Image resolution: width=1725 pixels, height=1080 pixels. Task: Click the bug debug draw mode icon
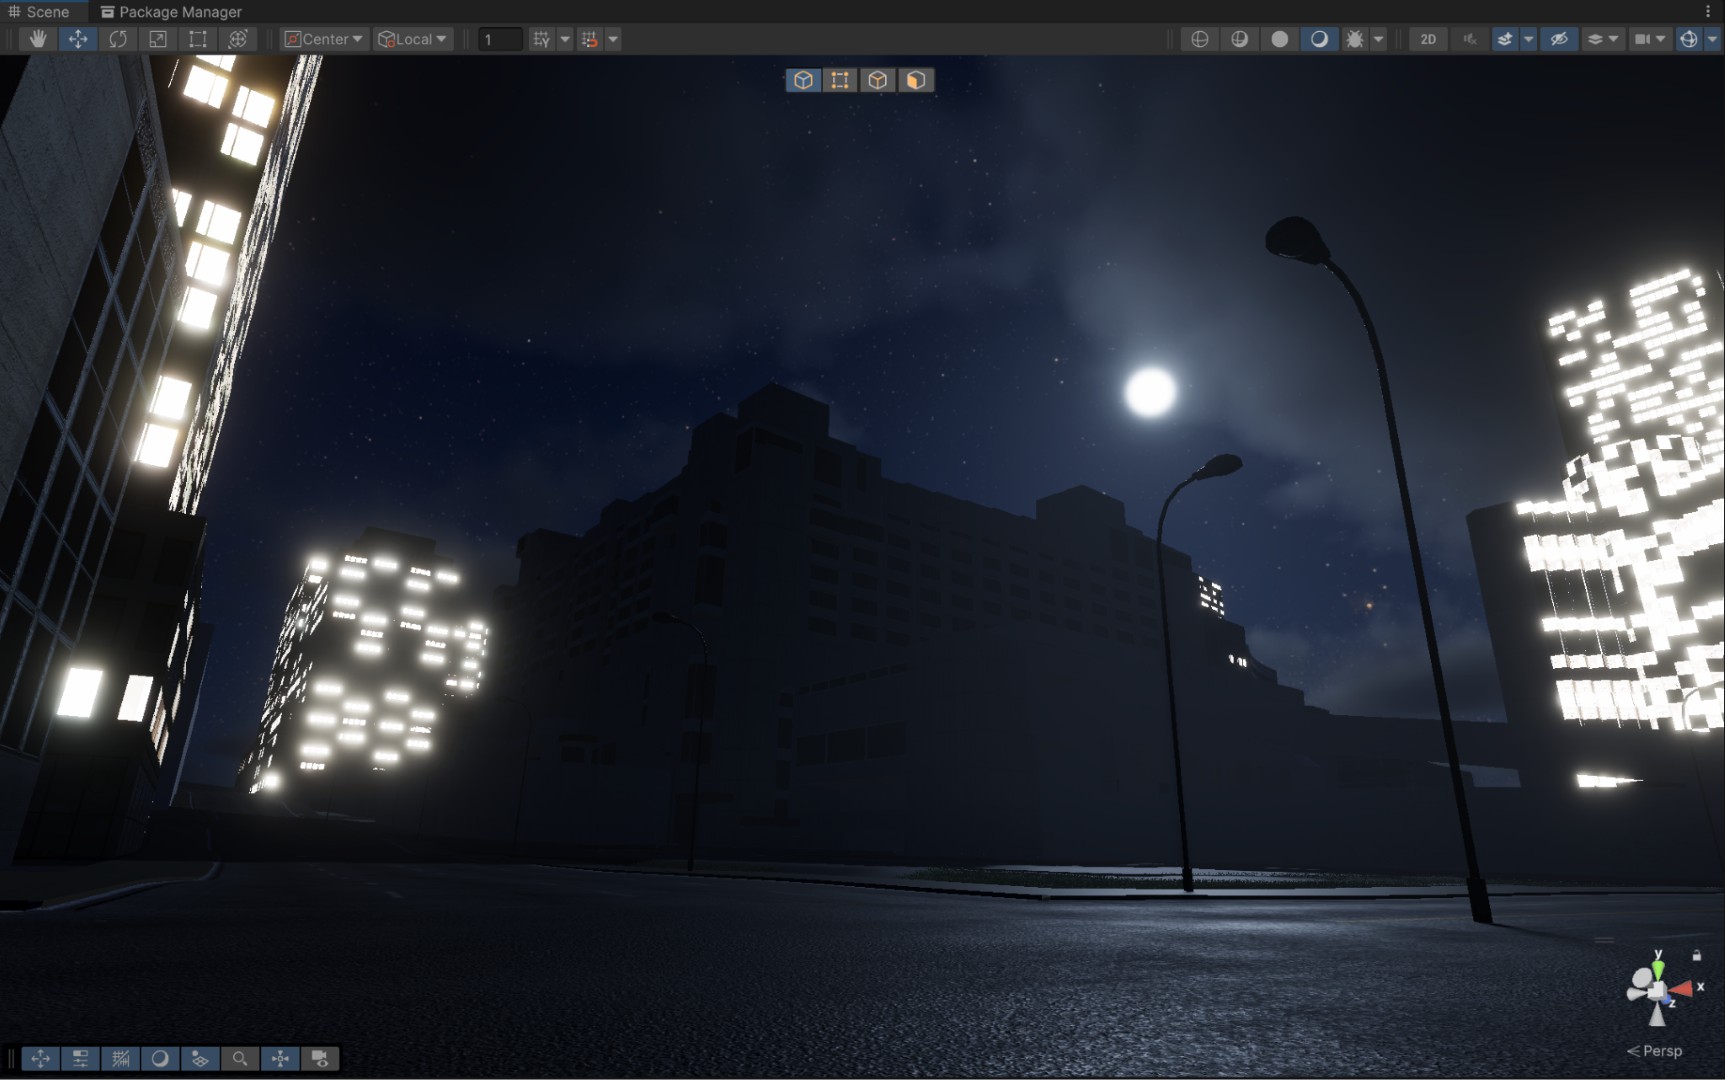pyautogui.click(x=1354, y=39)
